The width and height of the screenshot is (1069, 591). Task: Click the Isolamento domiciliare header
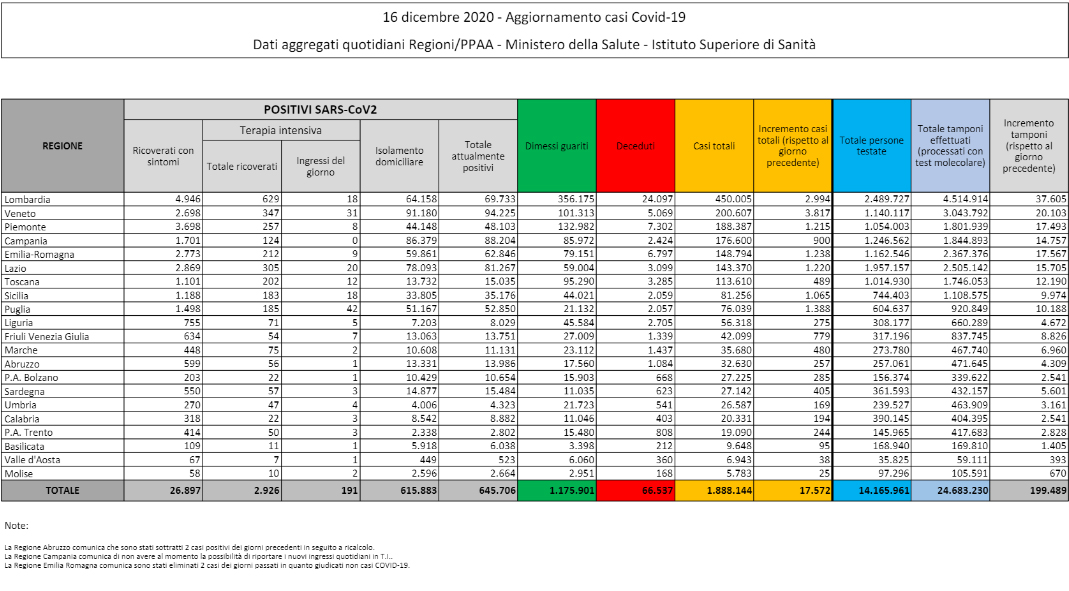399,156
